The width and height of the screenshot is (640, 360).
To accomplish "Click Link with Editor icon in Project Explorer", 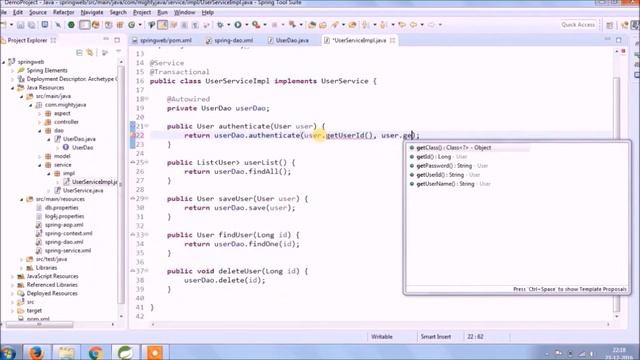I will tap(90, 53).
